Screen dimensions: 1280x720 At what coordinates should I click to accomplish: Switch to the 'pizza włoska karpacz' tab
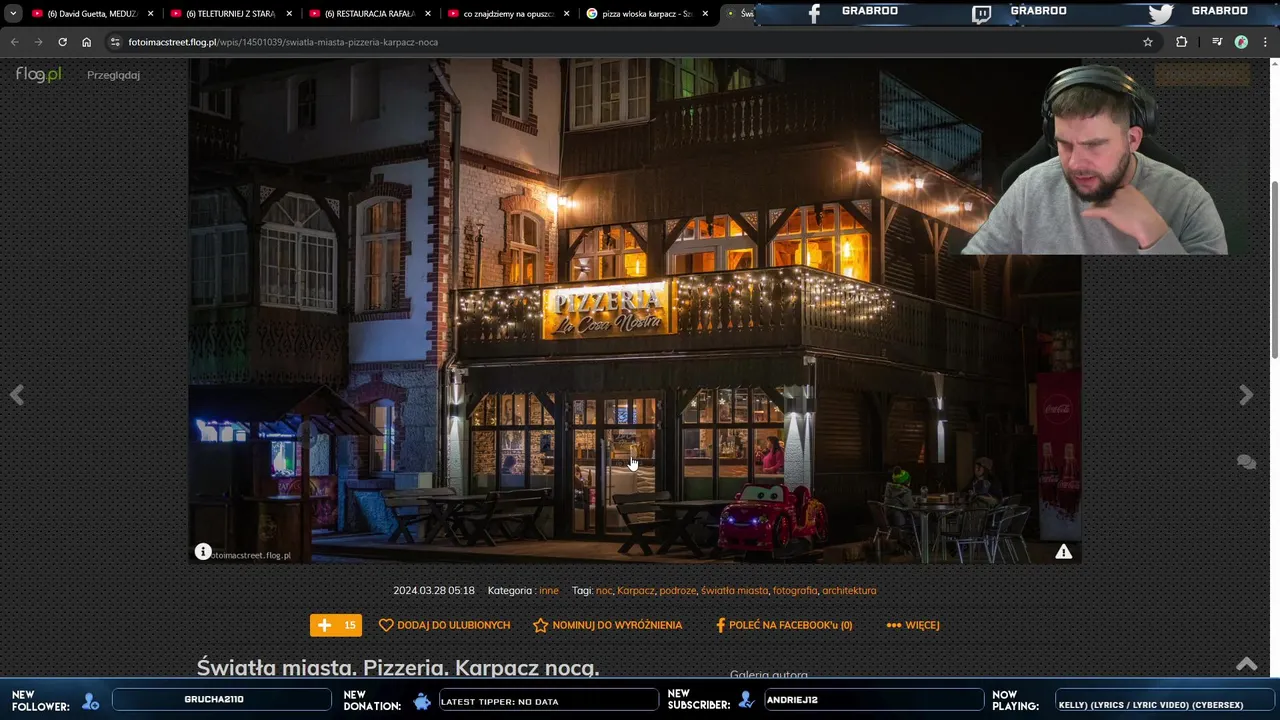(x=644, y=14)
